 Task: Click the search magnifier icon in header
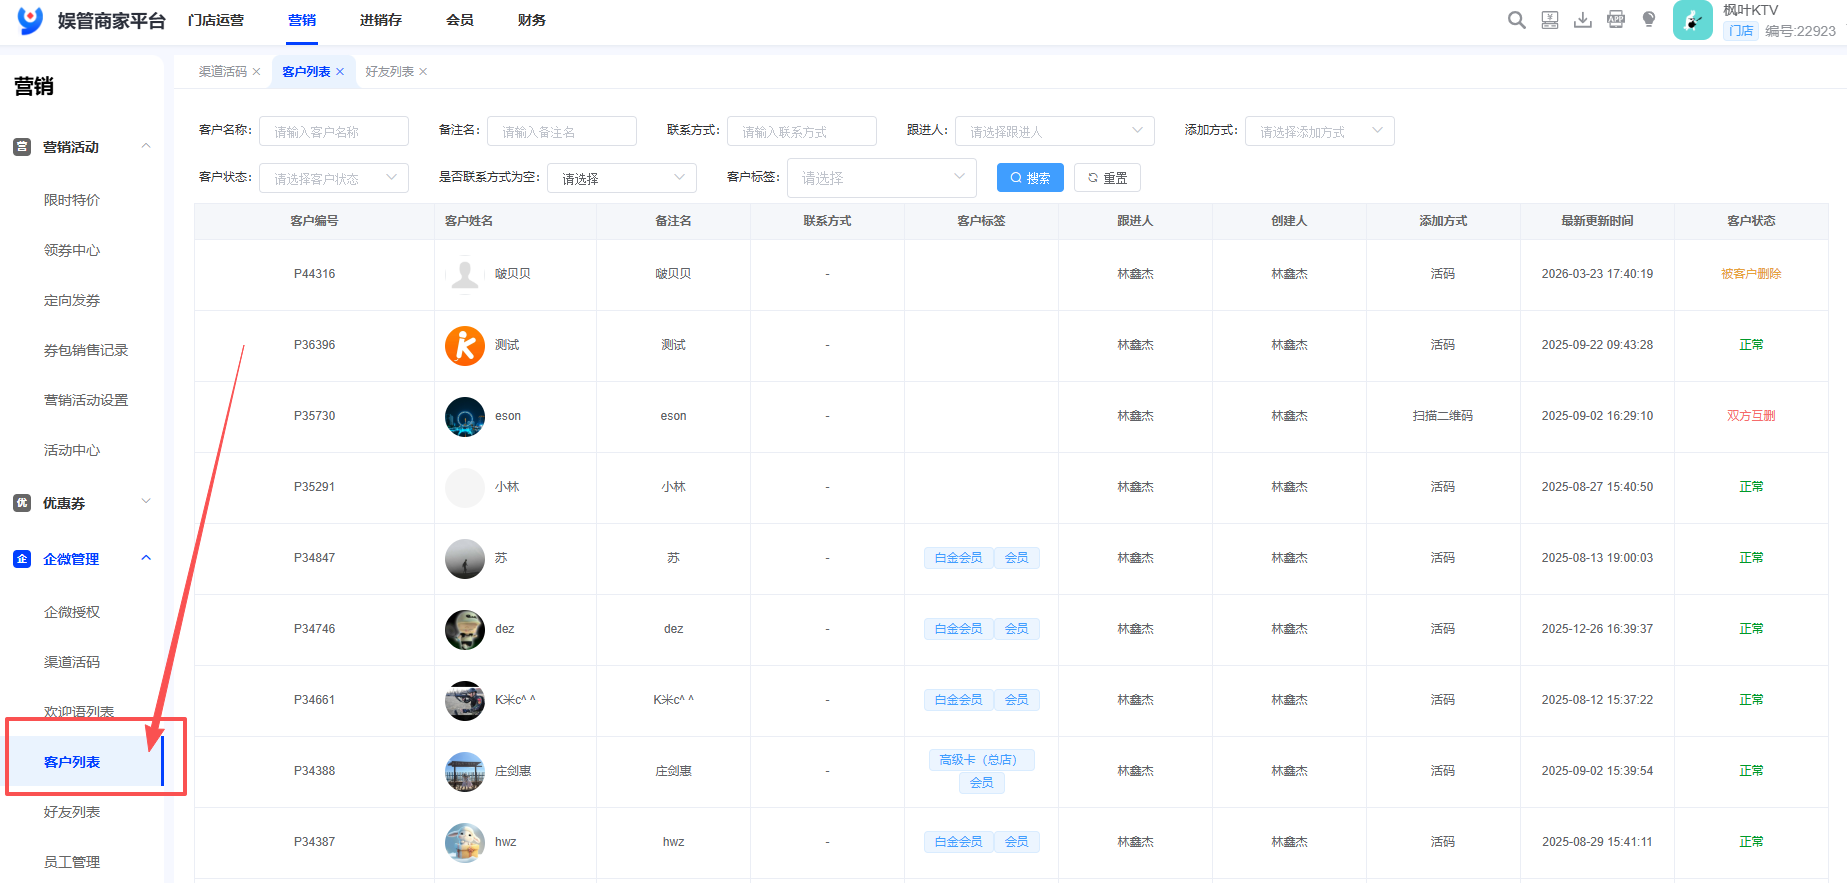point(1516,20)
